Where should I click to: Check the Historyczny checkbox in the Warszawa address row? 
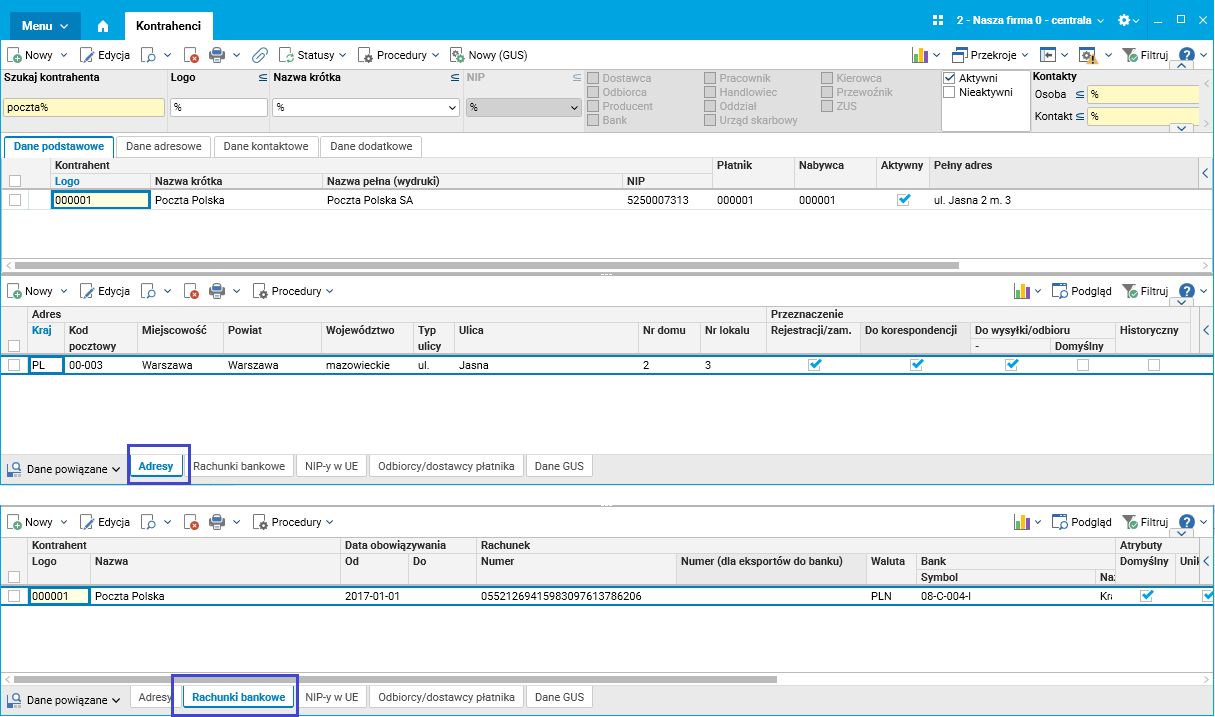(x=1154, y=365)
